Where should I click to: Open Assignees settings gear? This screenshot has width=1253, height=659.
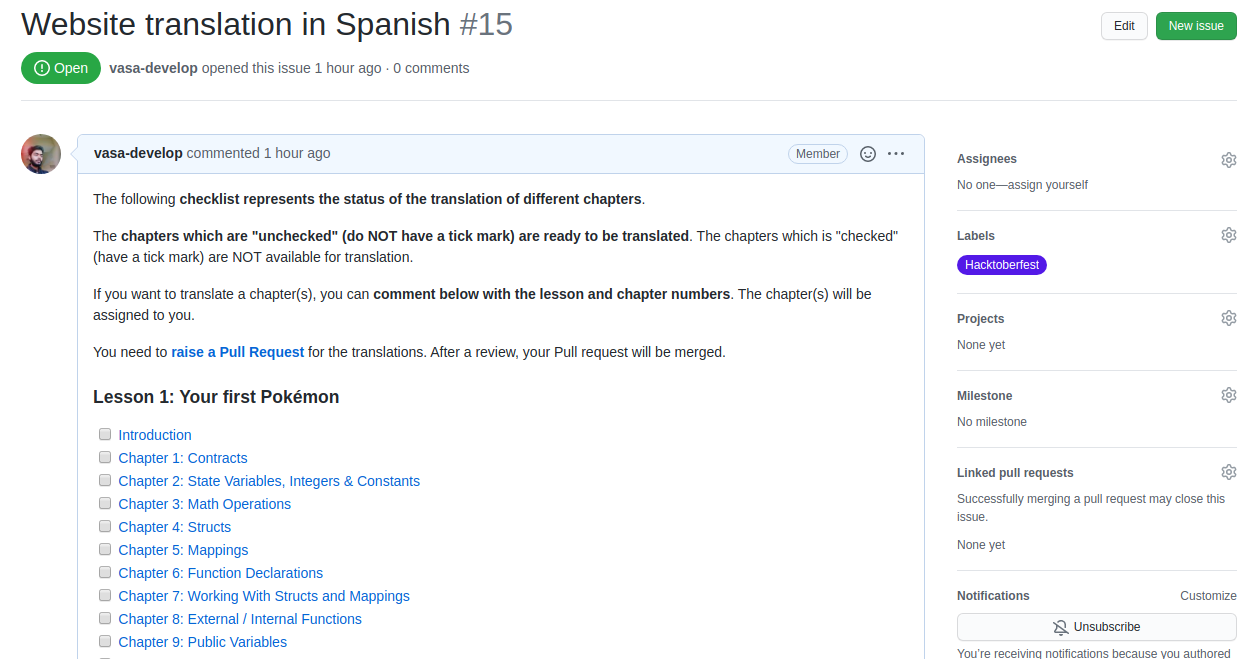click(x=1228, y=159)
